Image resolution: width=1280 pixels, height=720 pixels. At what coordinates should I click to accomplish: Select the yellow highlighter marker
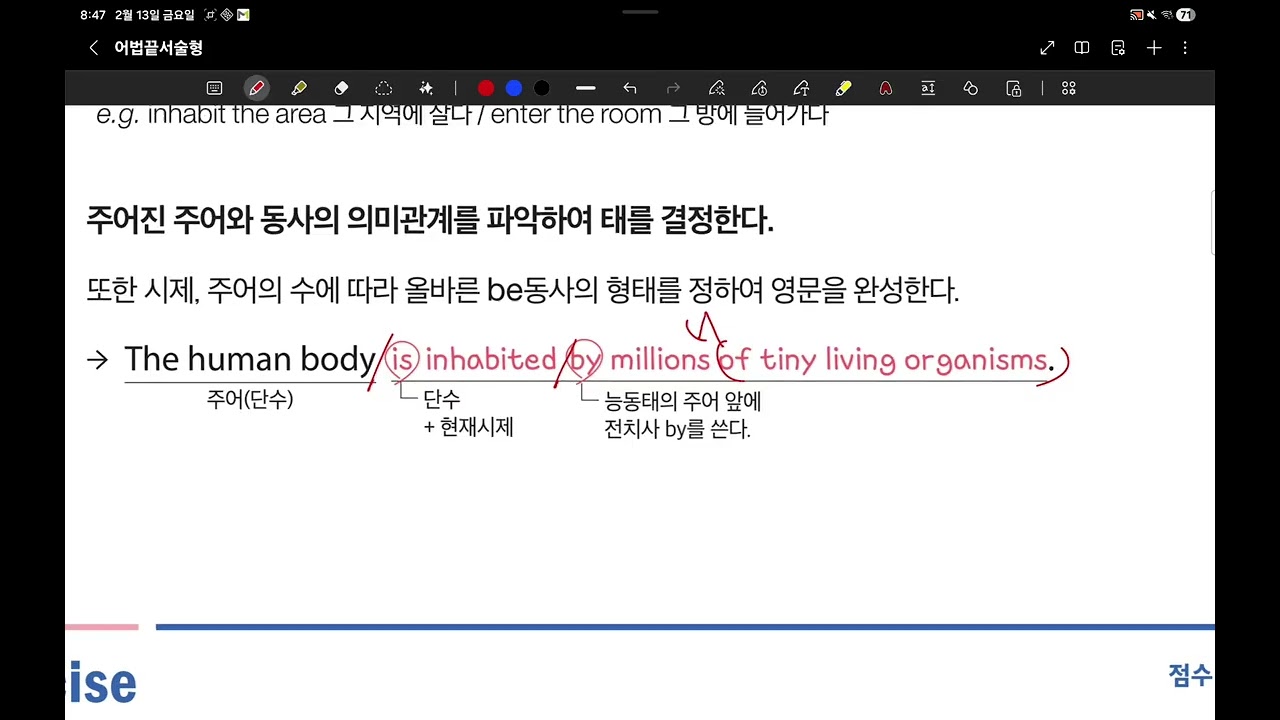coord(843,88)
